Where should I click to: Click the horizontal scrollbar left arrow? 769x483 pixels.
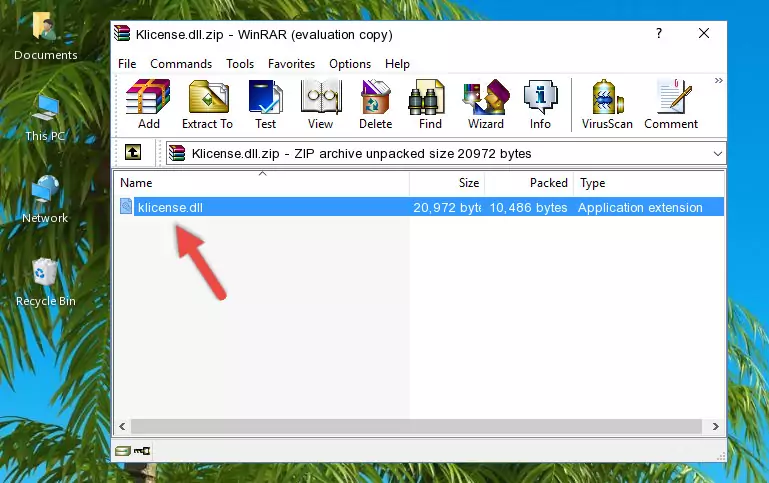pos(123,426)
